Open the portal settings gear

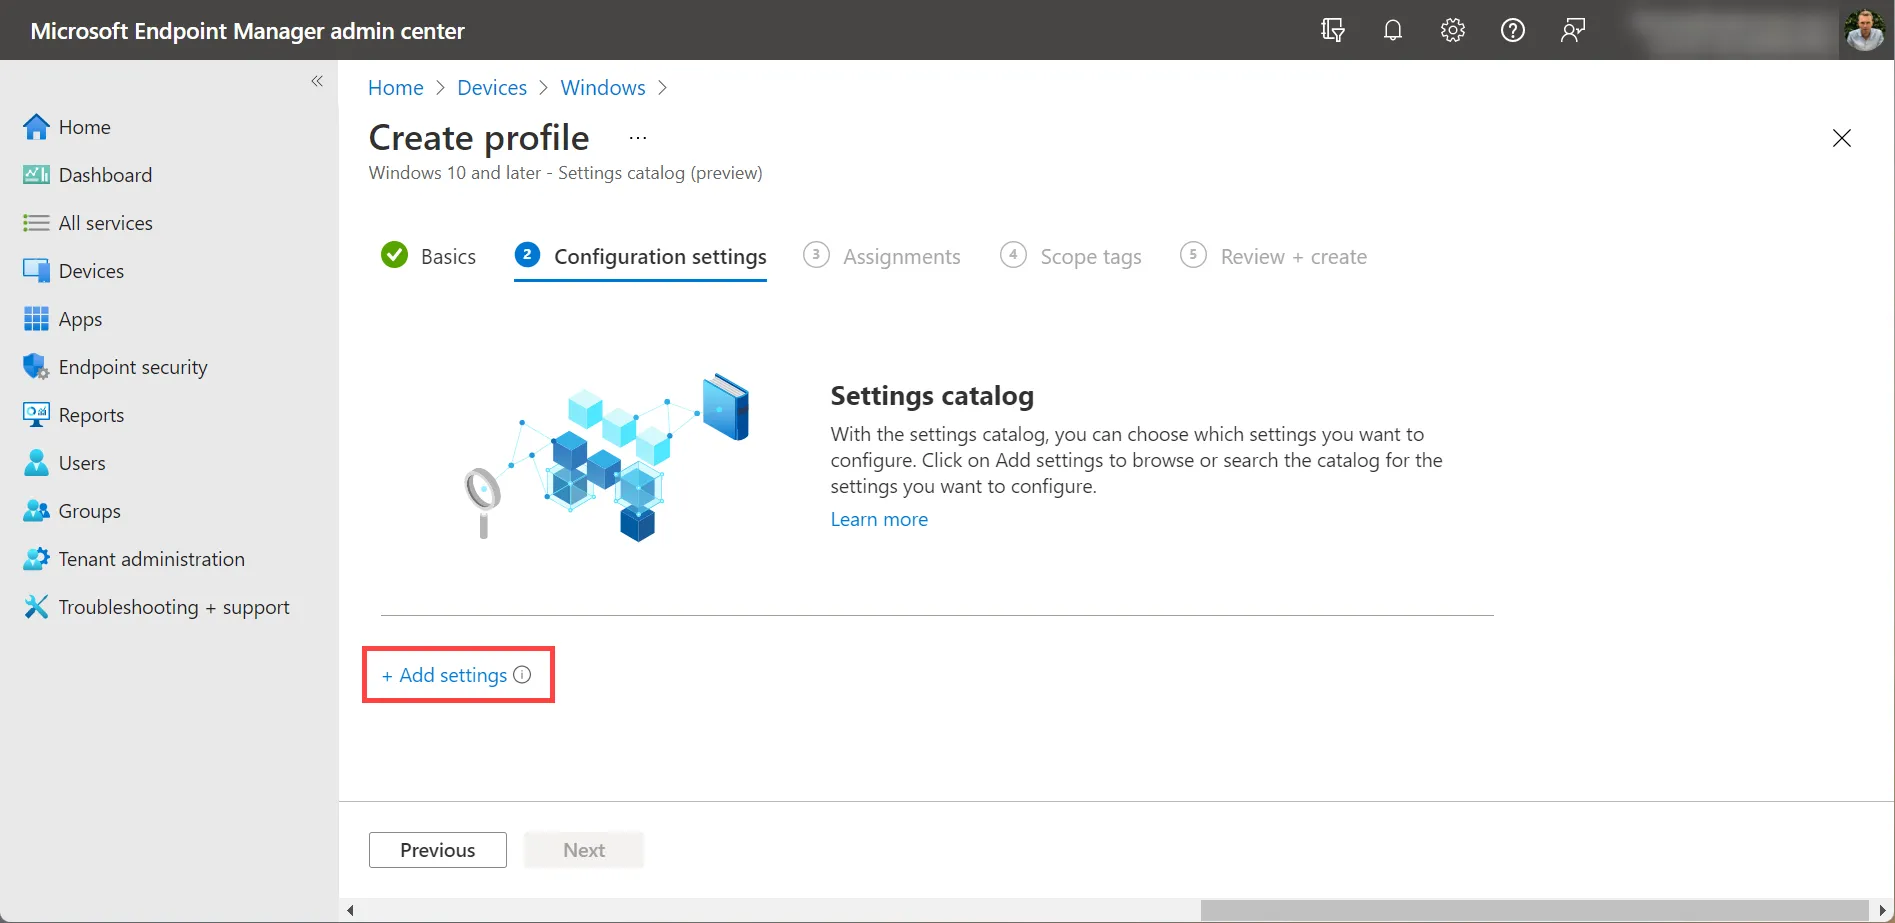tap(1452, 30)
